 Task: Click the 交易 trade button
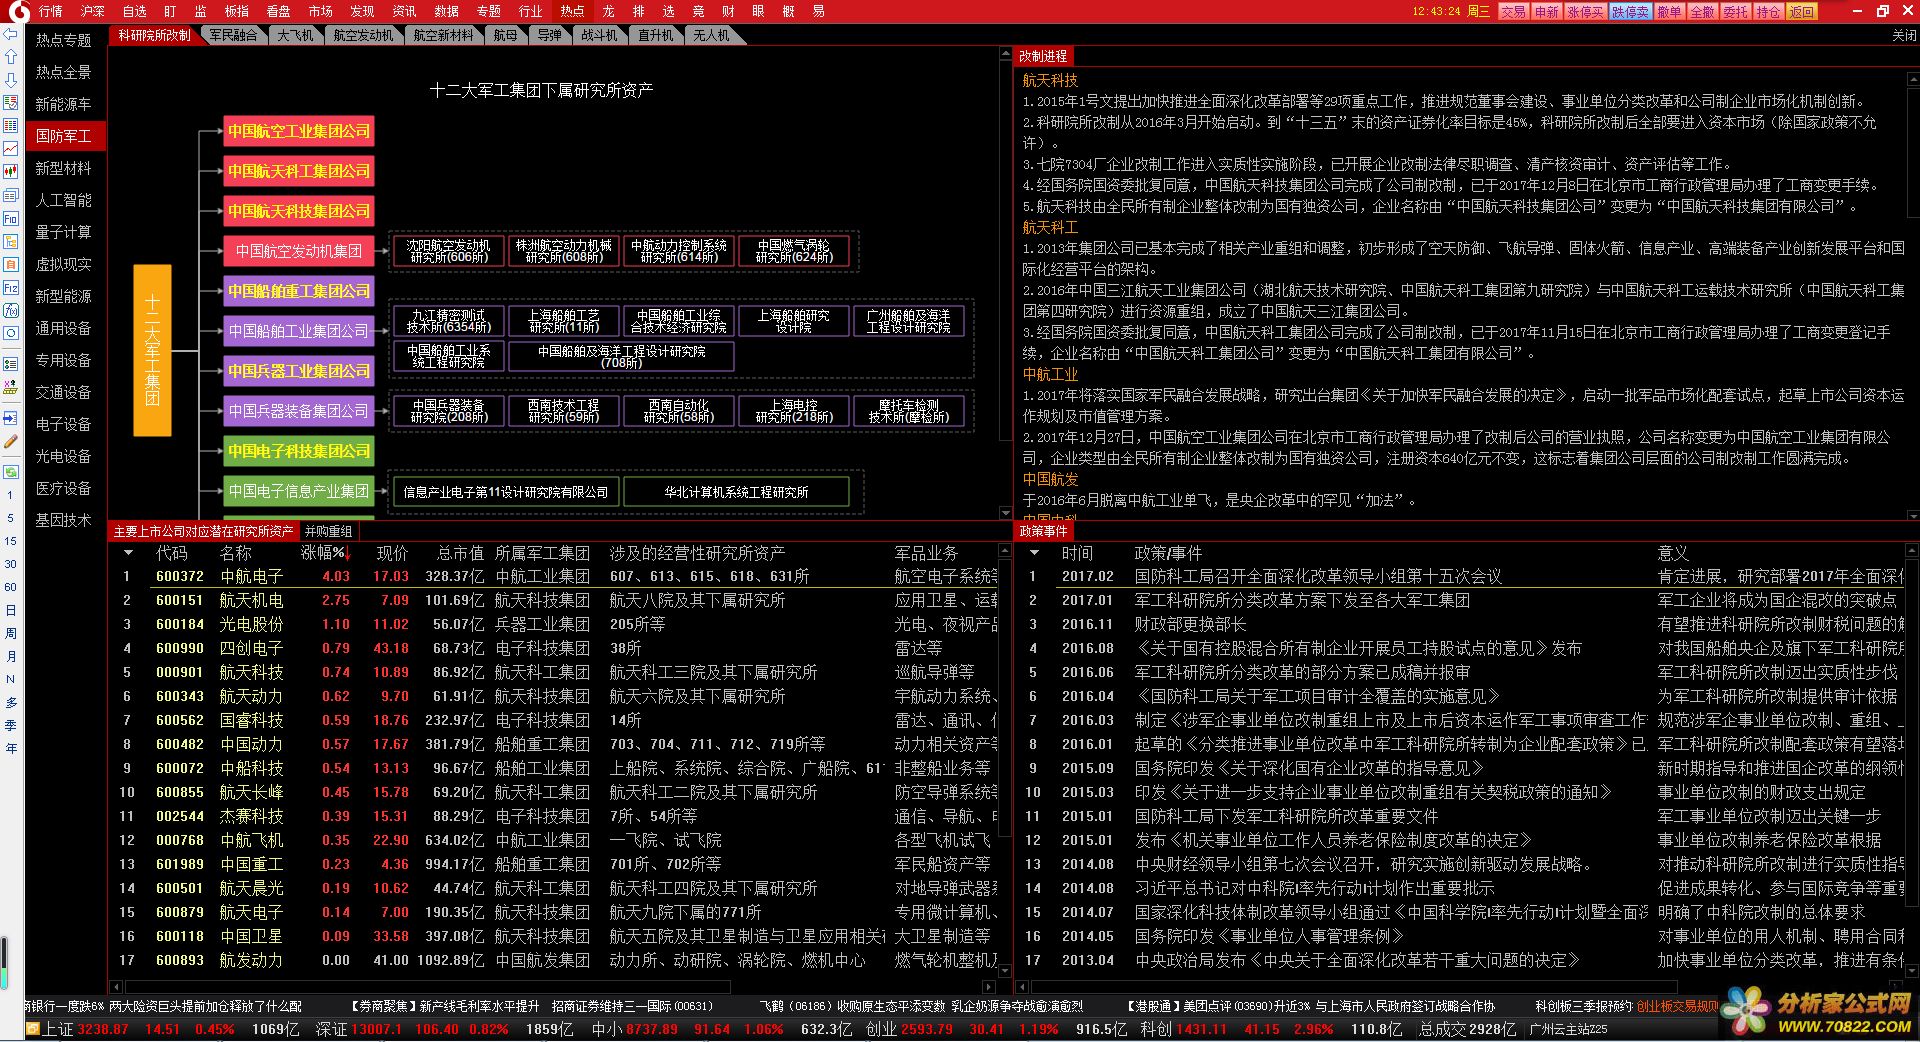[1513, 12]
